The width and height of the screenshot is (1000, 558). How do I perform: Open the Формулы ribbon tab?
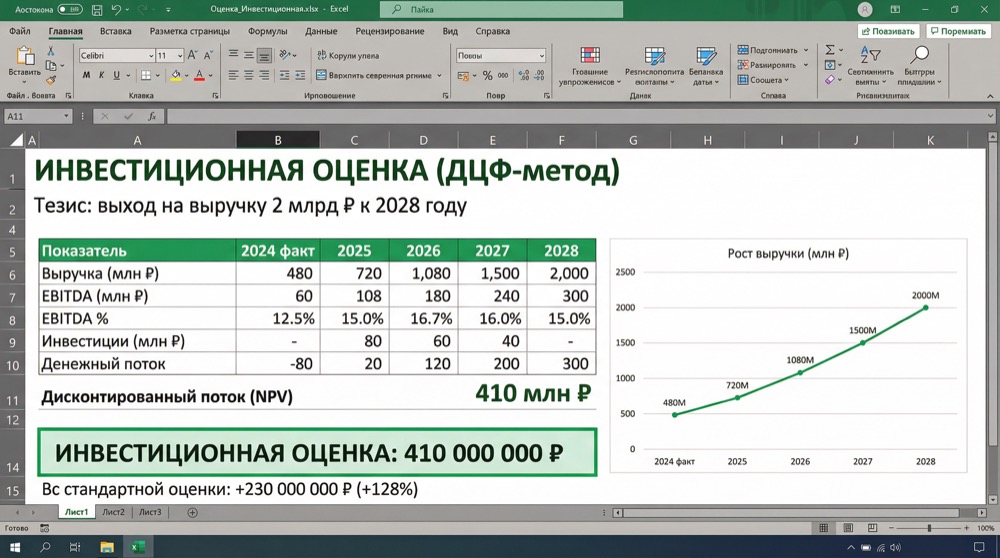267,31
